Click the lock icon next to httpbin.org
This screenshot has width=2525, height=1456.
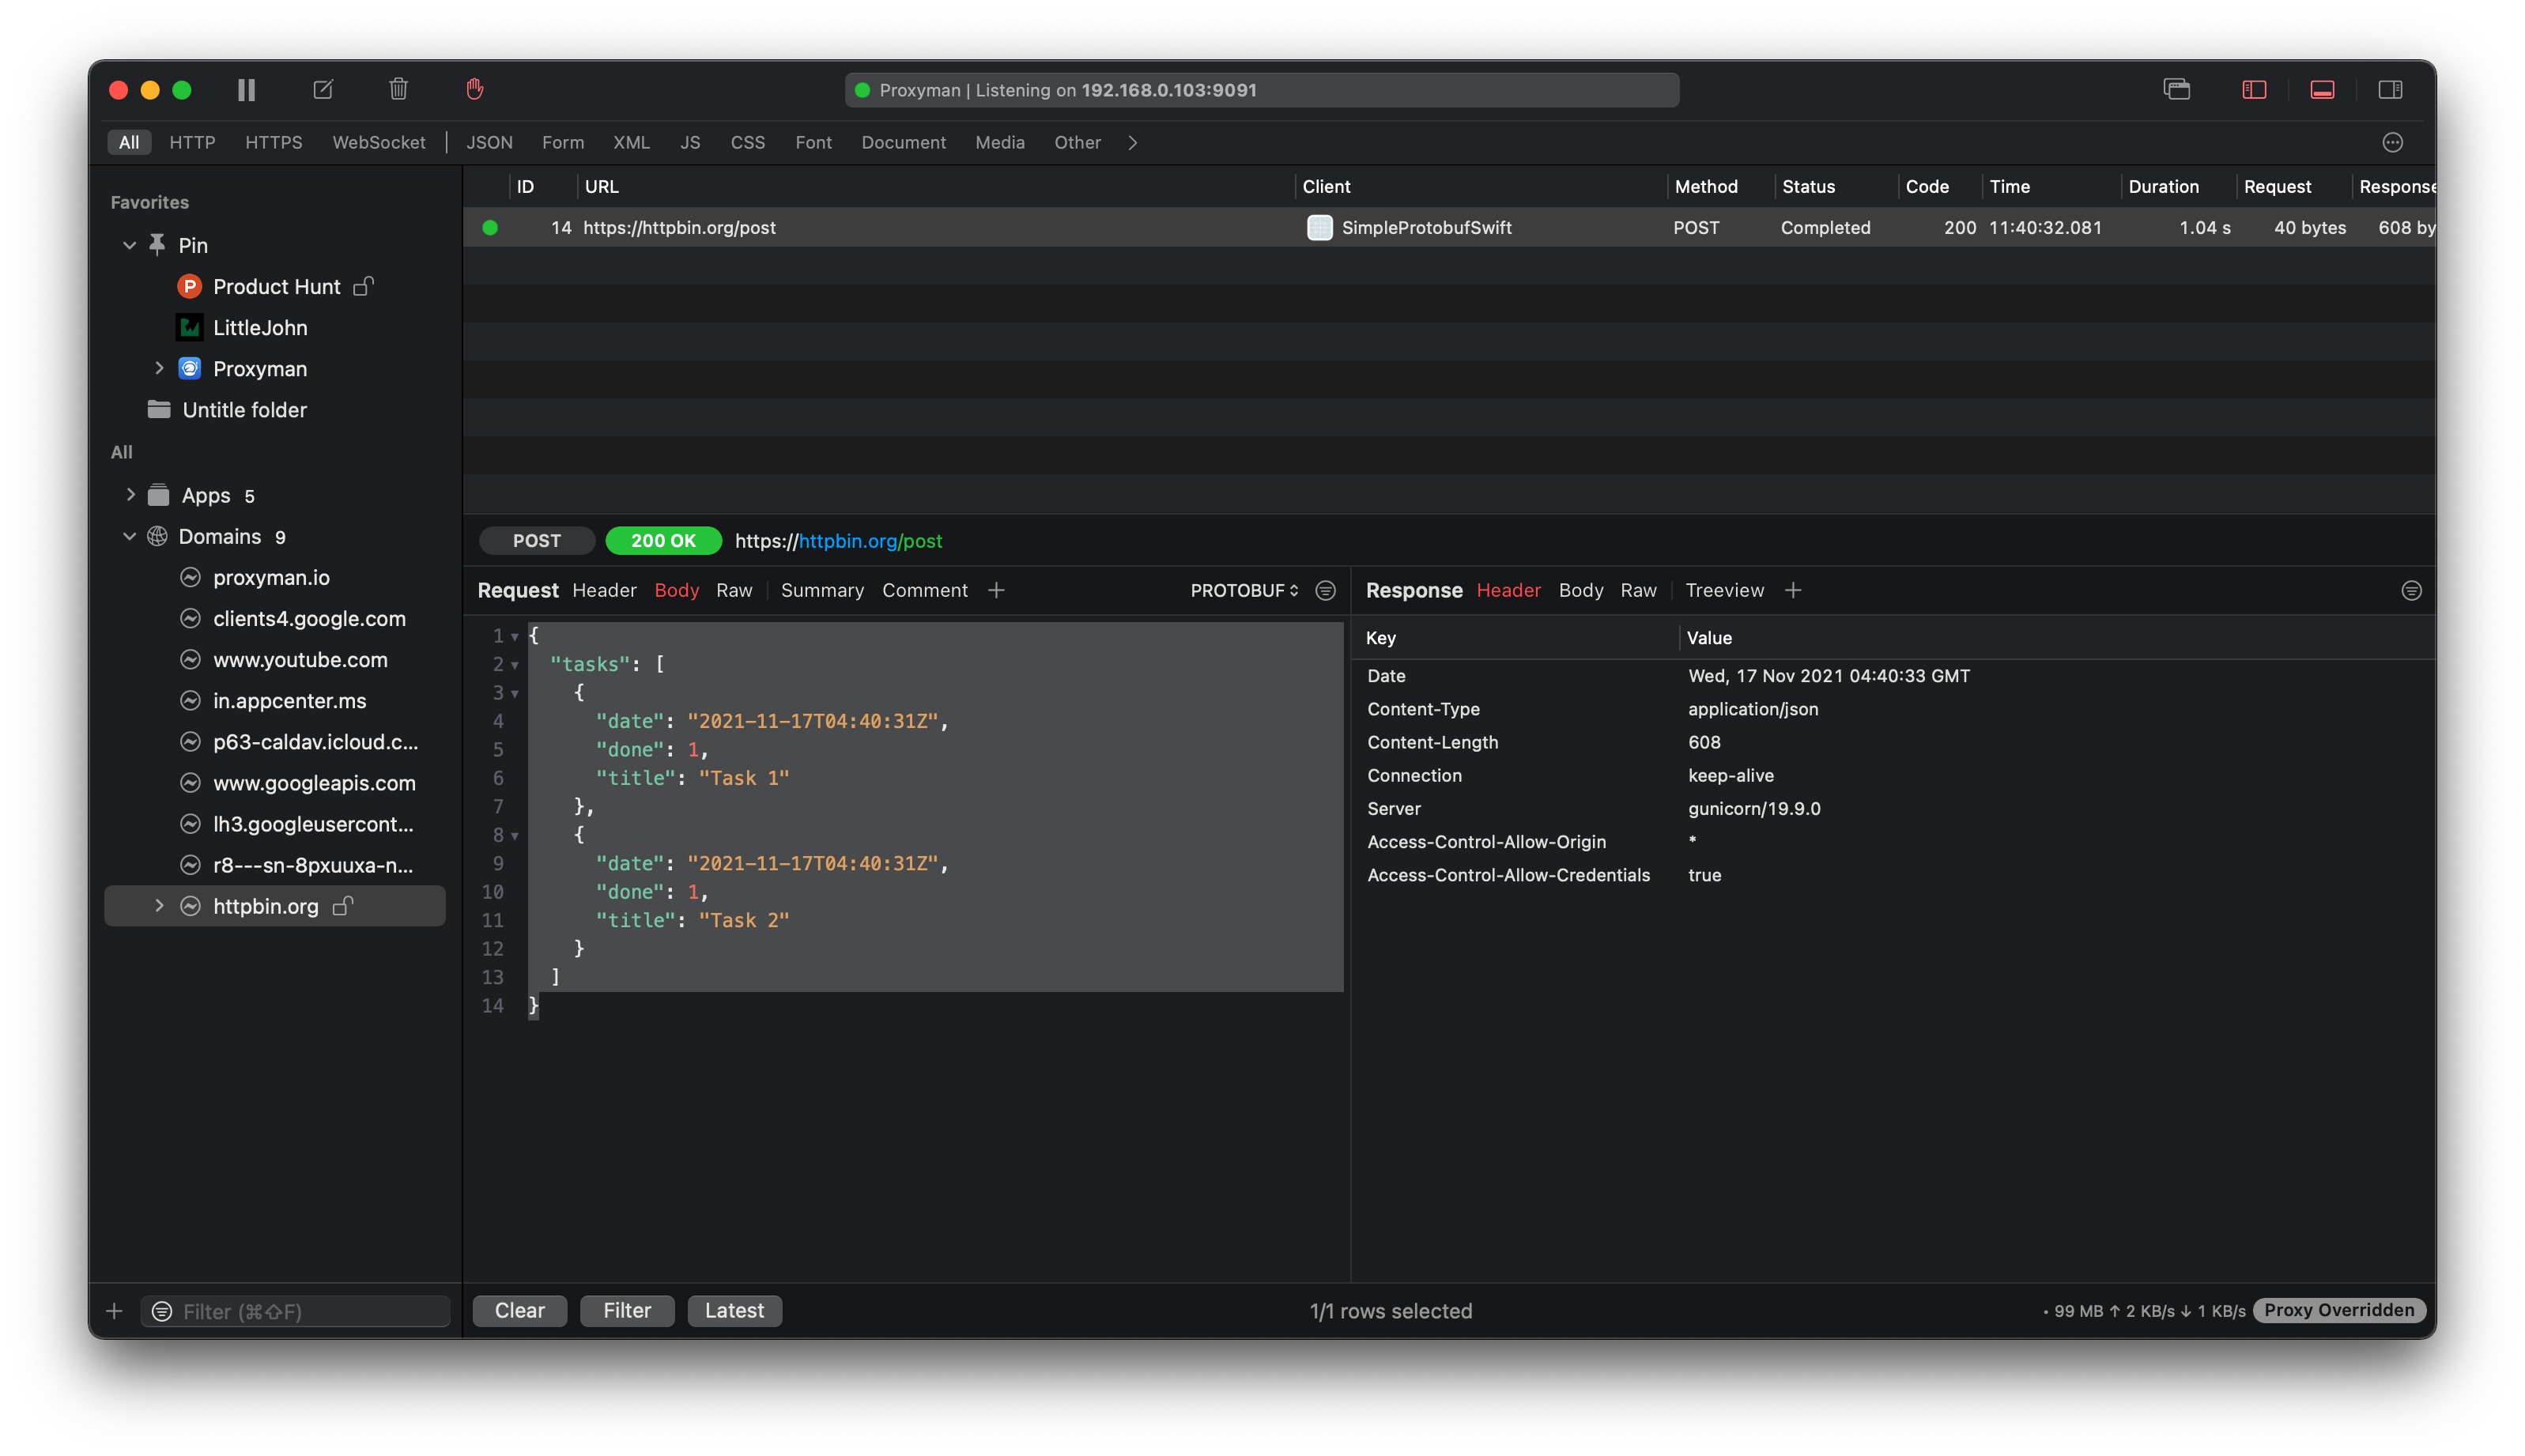click(x=343, y=906)
